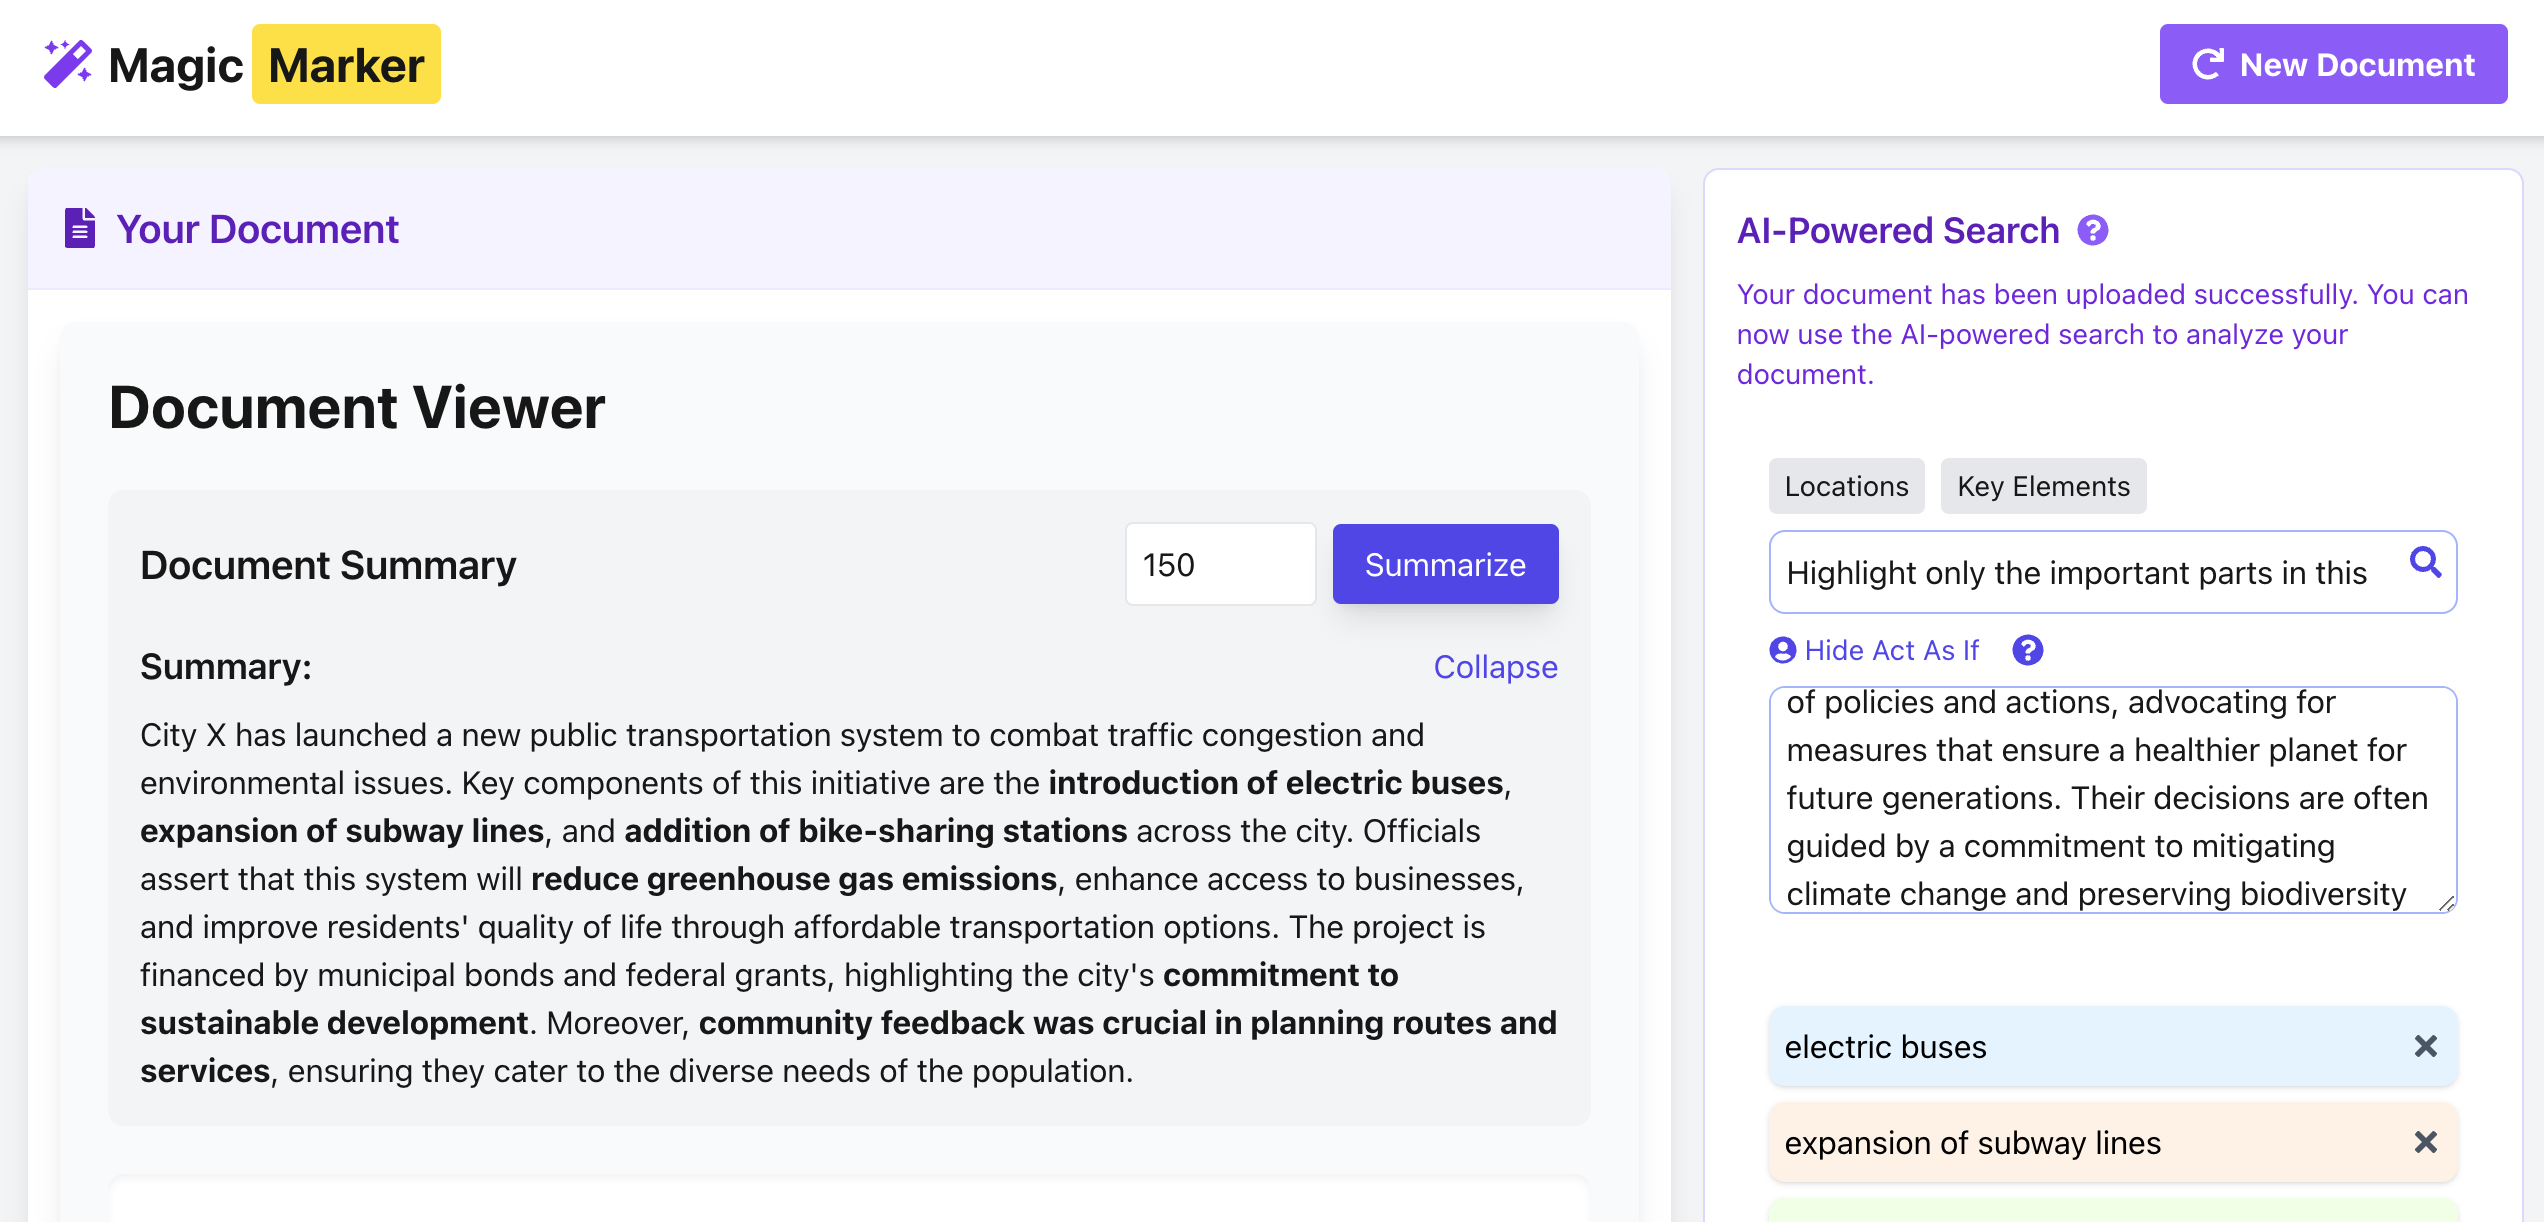
Task: Toggle Hide Act As If
Action: (1875, 650)
